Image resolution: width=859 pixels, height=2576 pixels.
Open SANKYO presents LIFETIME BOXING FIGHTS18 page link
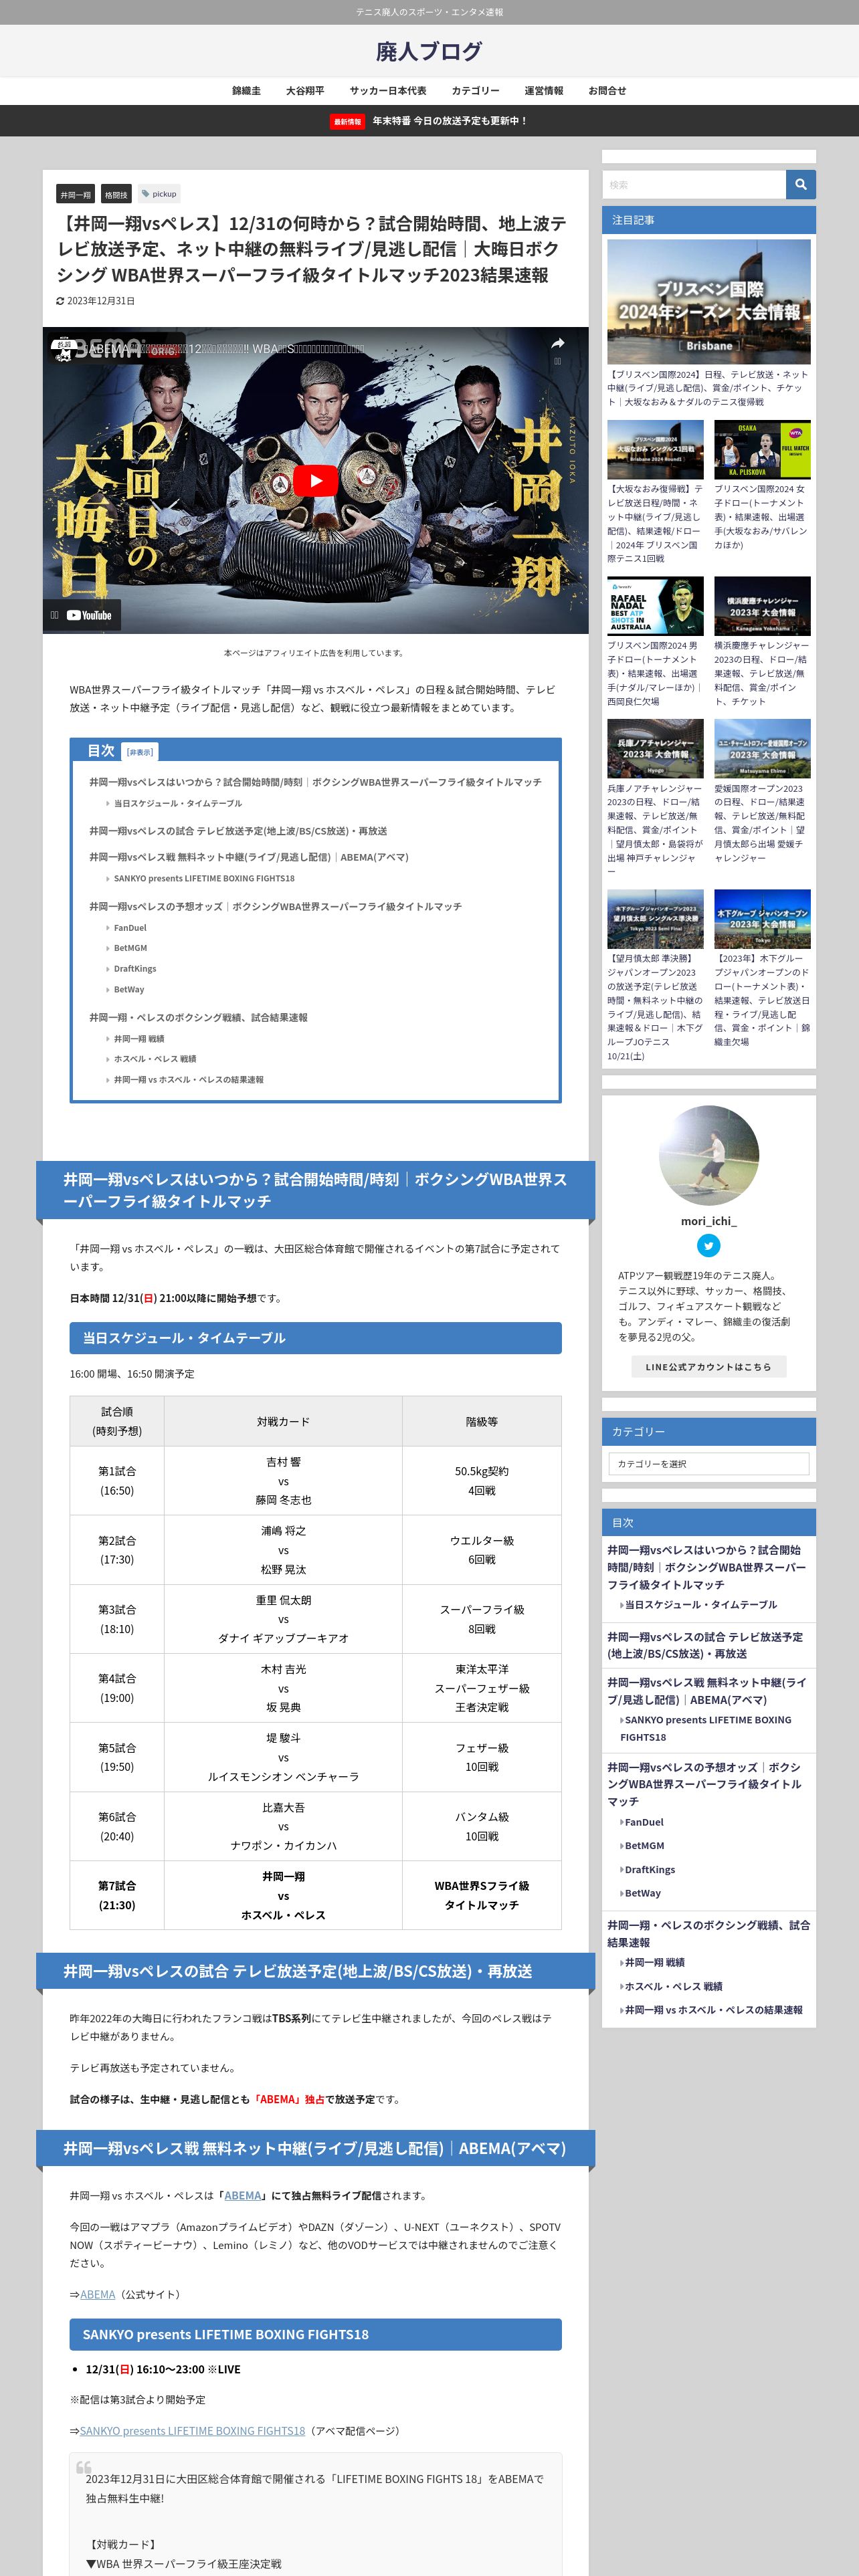pyautogui.click(x=192, y=2430)
